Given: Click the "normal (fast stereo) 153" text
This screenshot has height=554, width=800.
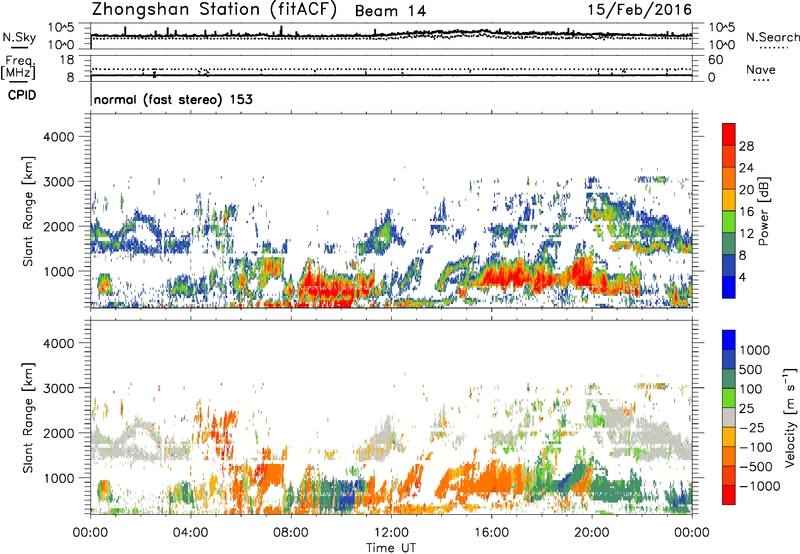Looking at the screenshot, I should [x=173, y=99].
